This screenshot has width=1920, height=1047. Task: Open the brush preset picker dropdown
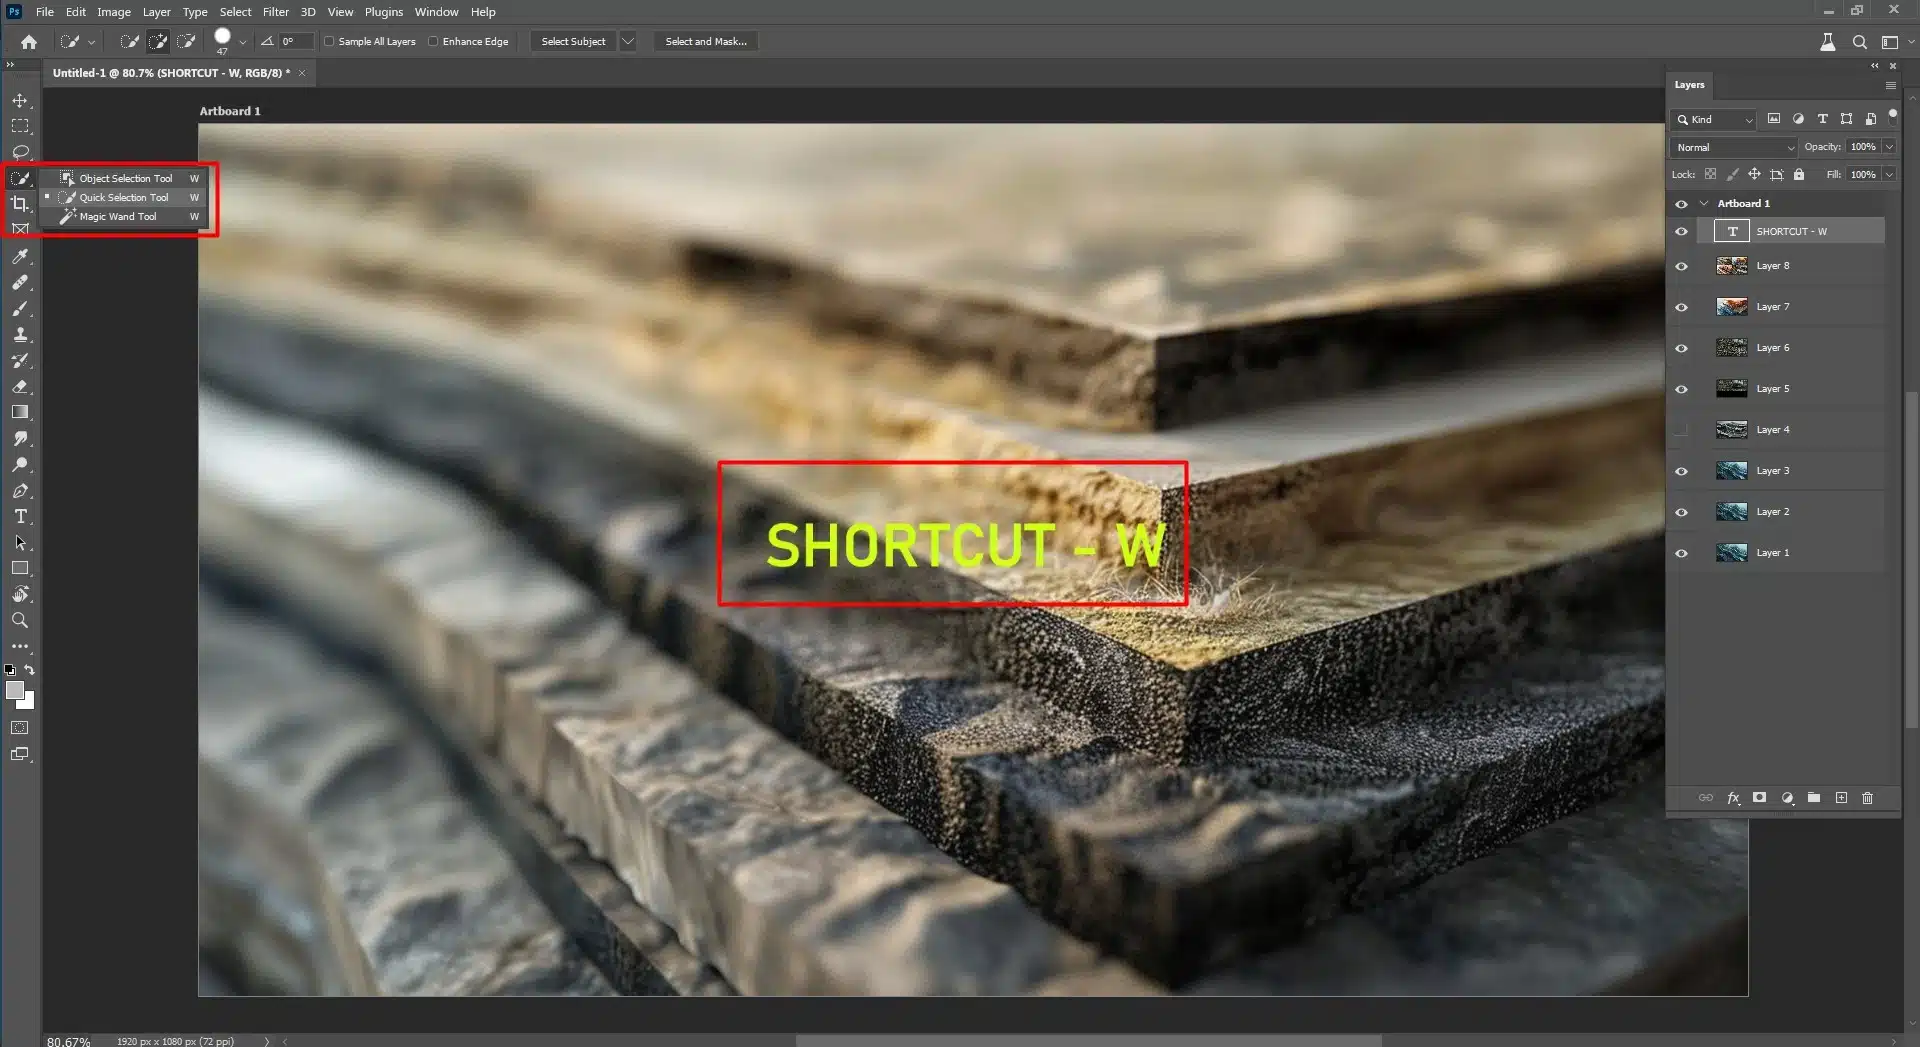coord(242,42)
